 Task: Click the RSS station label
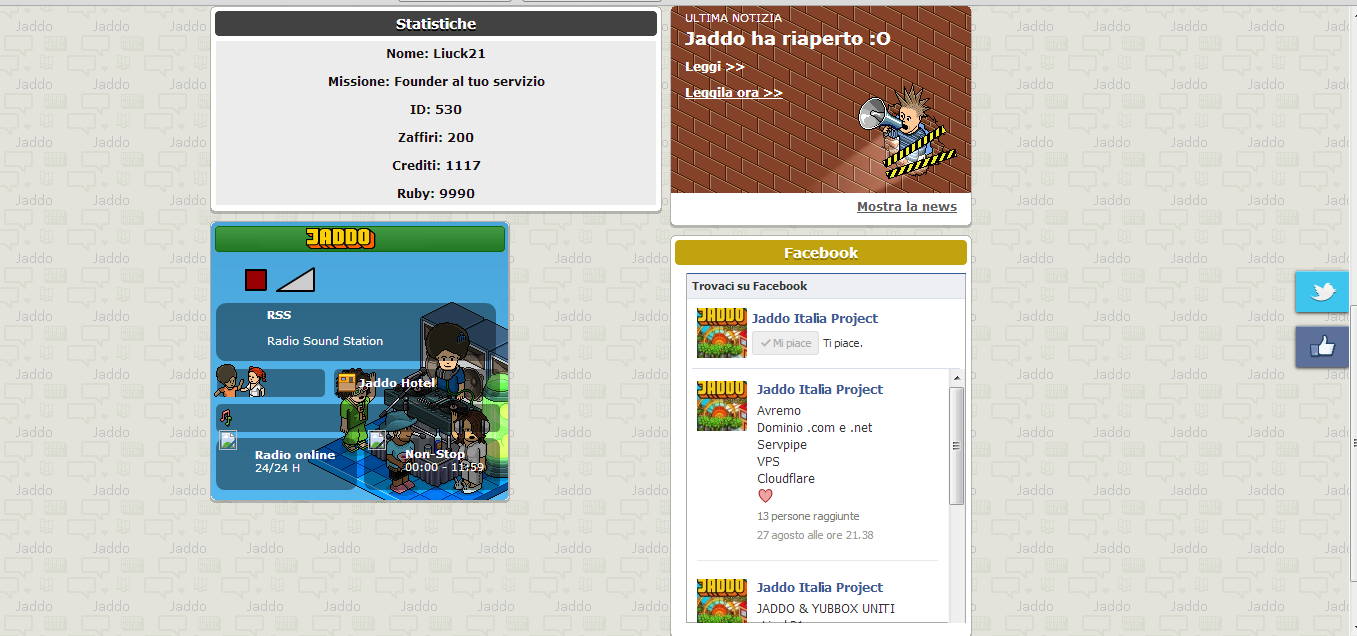point(279,315)
